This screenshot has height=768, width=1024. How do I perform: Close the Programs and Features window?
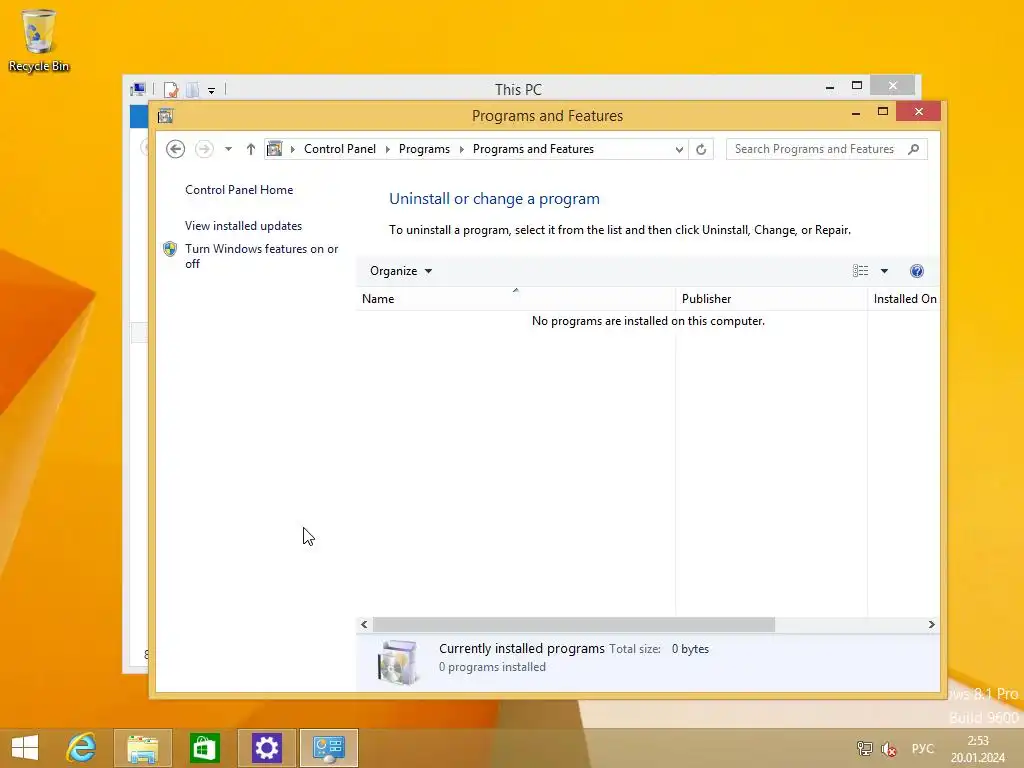tap(918, 112)
